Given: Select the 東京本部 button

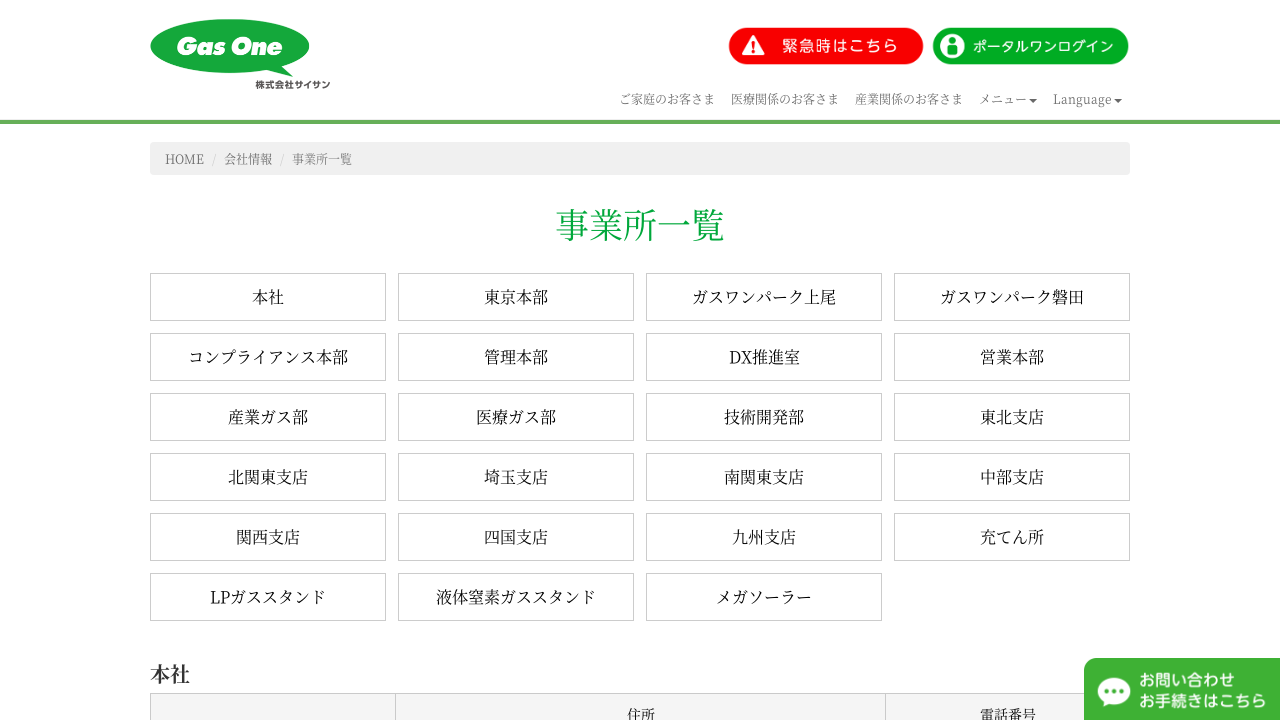Looking at the screenshot, I should click(516, 297).
